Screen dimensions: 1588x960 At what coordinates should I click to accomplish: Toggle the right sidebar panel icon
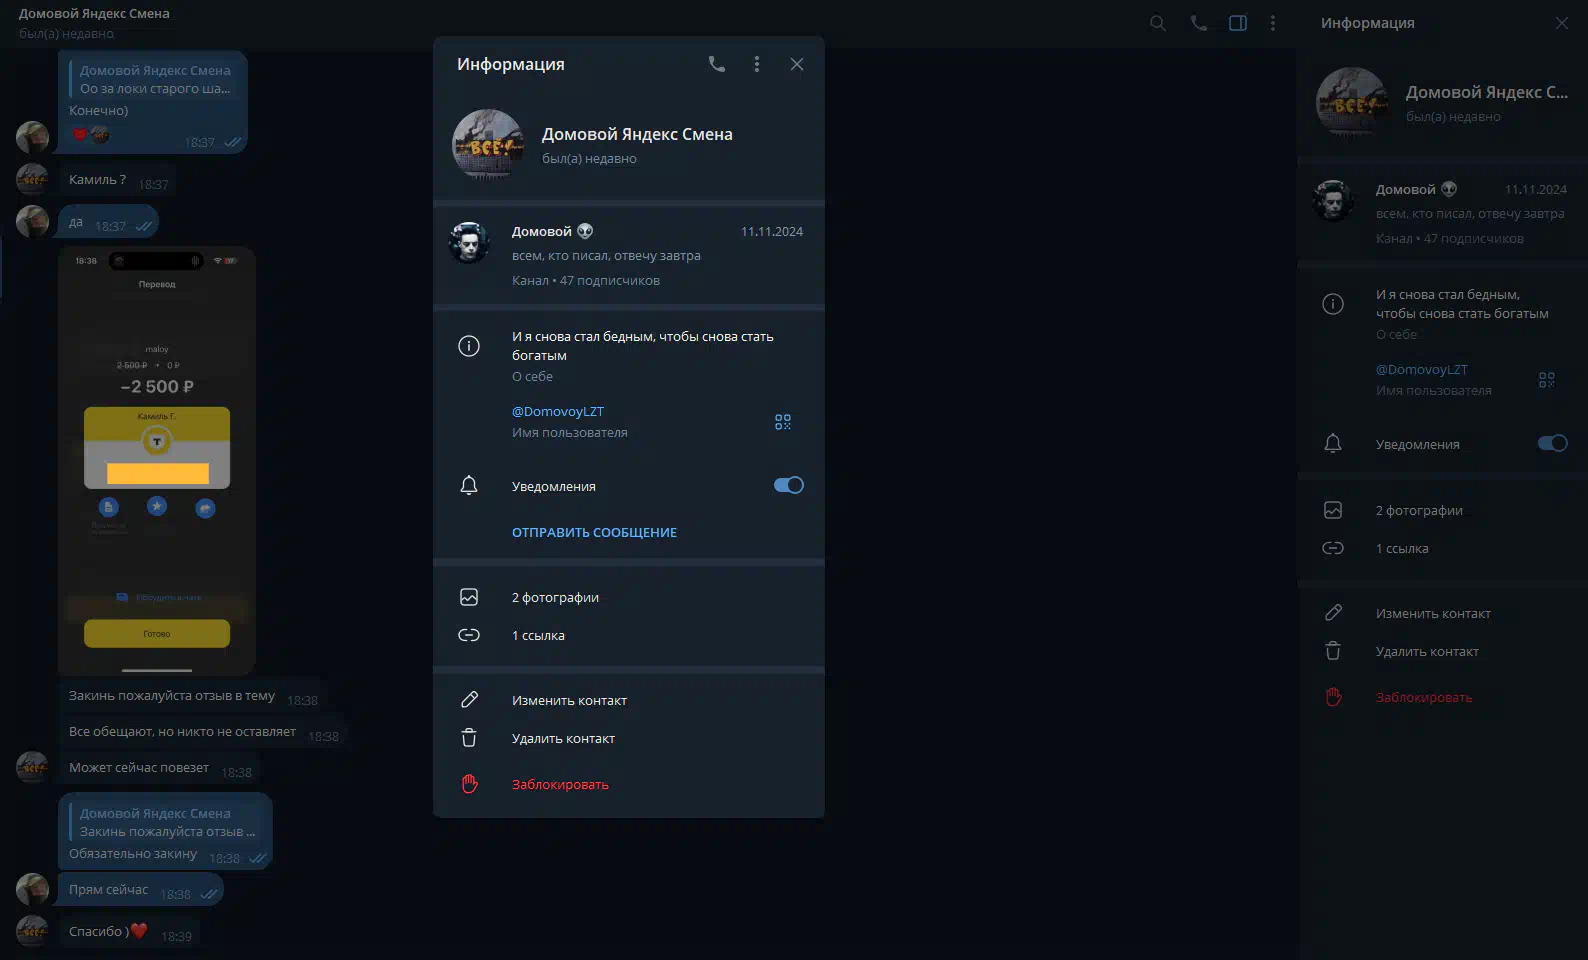pos(1238,23)
